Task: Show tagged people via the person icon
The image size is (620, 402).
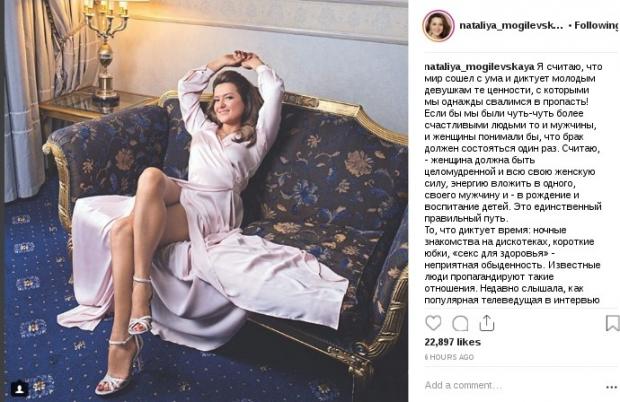Action: [x=19, y=388]
